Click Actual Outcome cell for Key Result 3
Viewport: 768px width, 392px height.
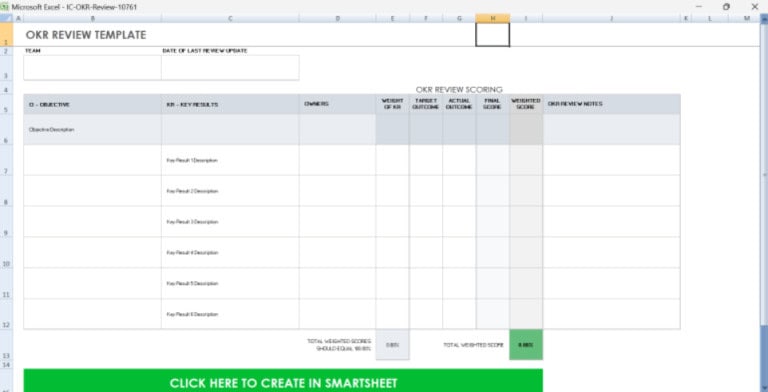click(x=459, y=222)
